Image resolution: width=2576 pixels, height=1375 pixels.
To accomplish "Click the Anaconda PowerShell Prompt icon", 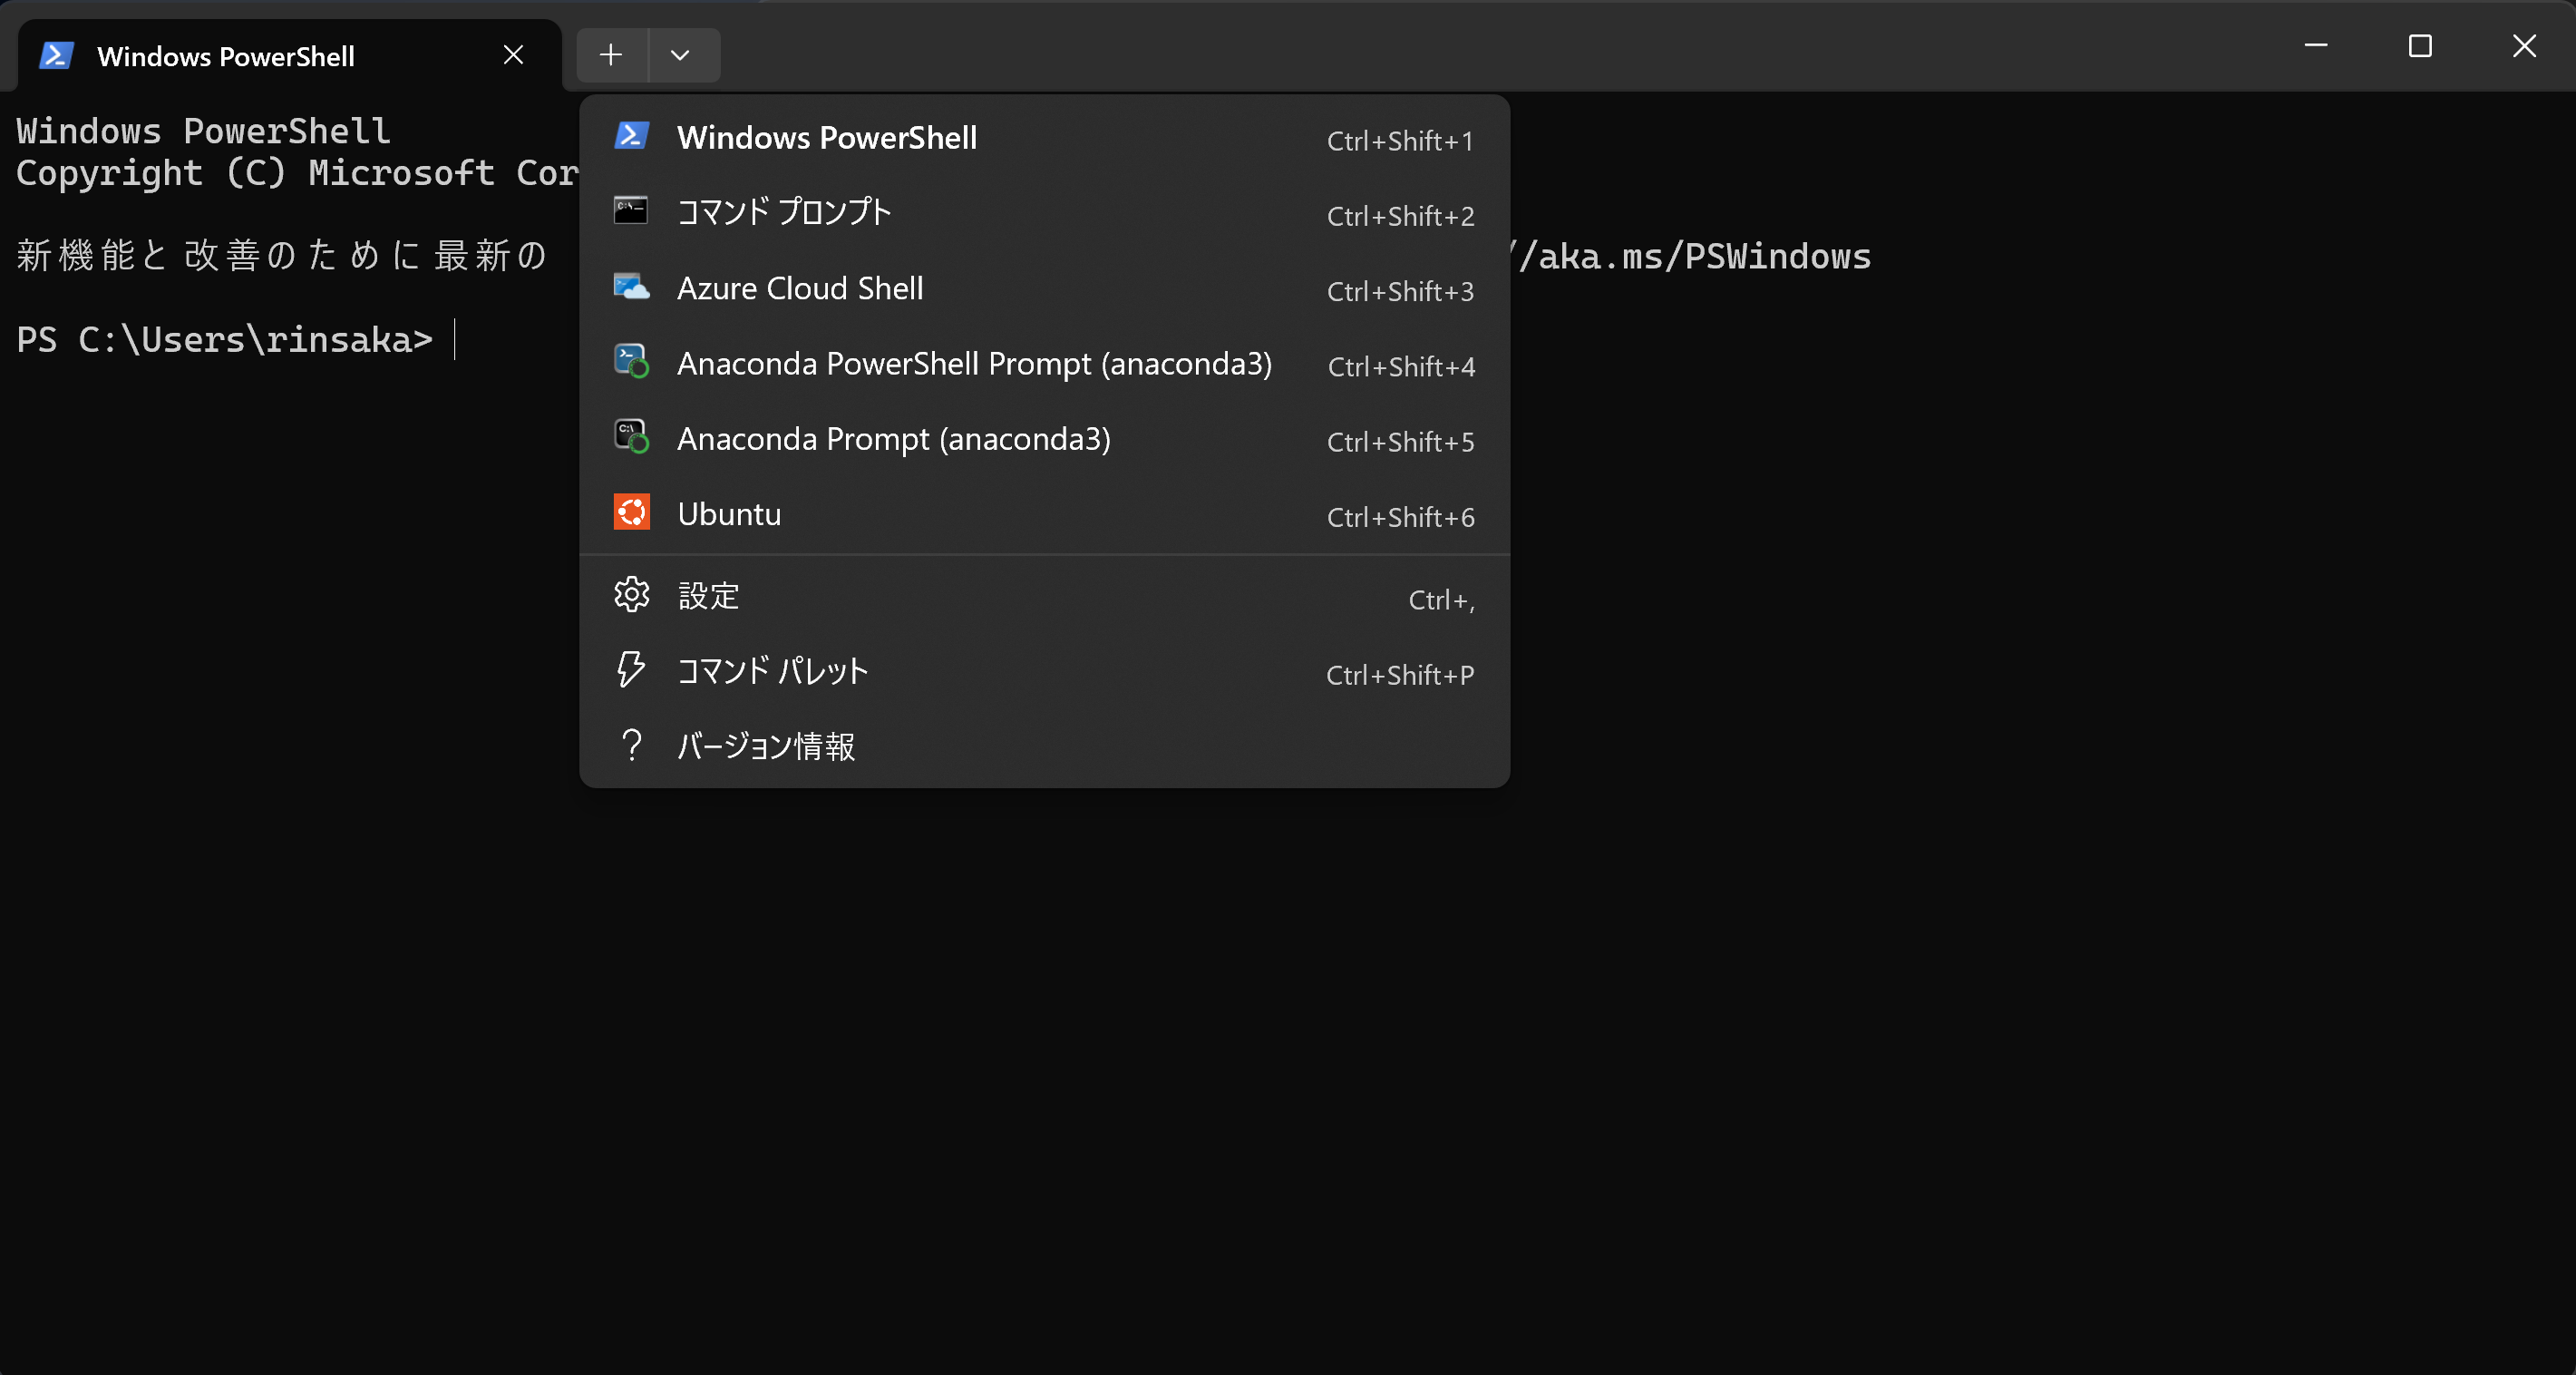I will pyautogui.click(x=631, y=362).
